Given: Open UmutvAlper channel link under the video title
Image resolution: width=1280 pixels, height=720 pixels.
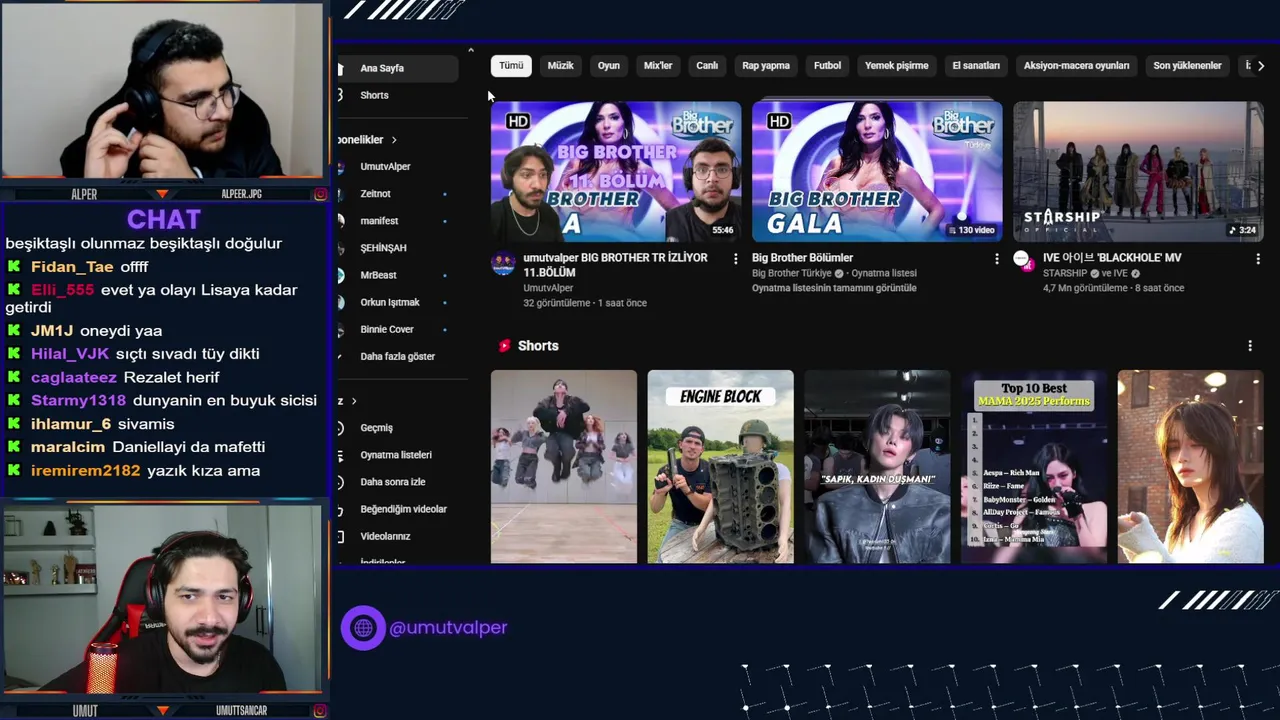Looking at the screenshot, I should pos(548,288).
